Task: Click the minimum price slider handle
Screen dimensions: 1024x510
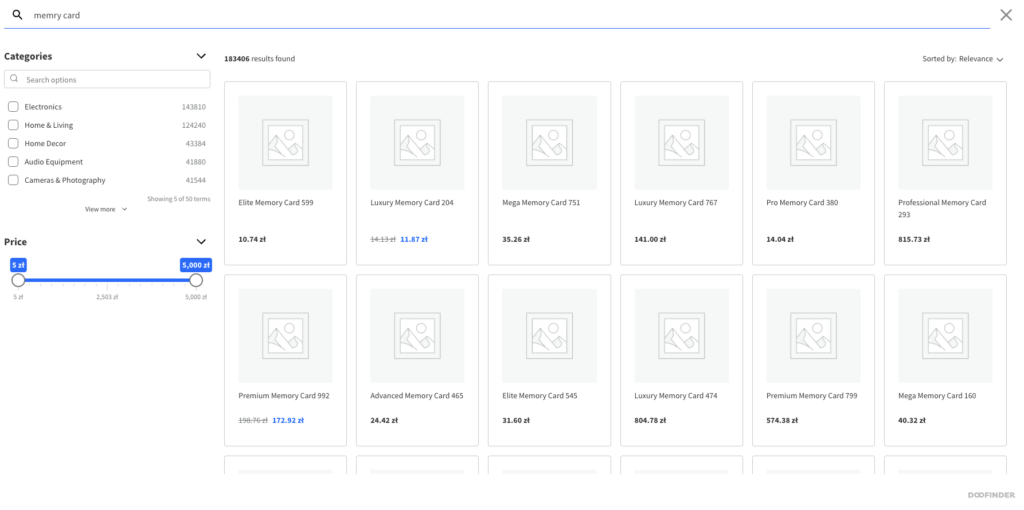Action: [x=18, y=280]
